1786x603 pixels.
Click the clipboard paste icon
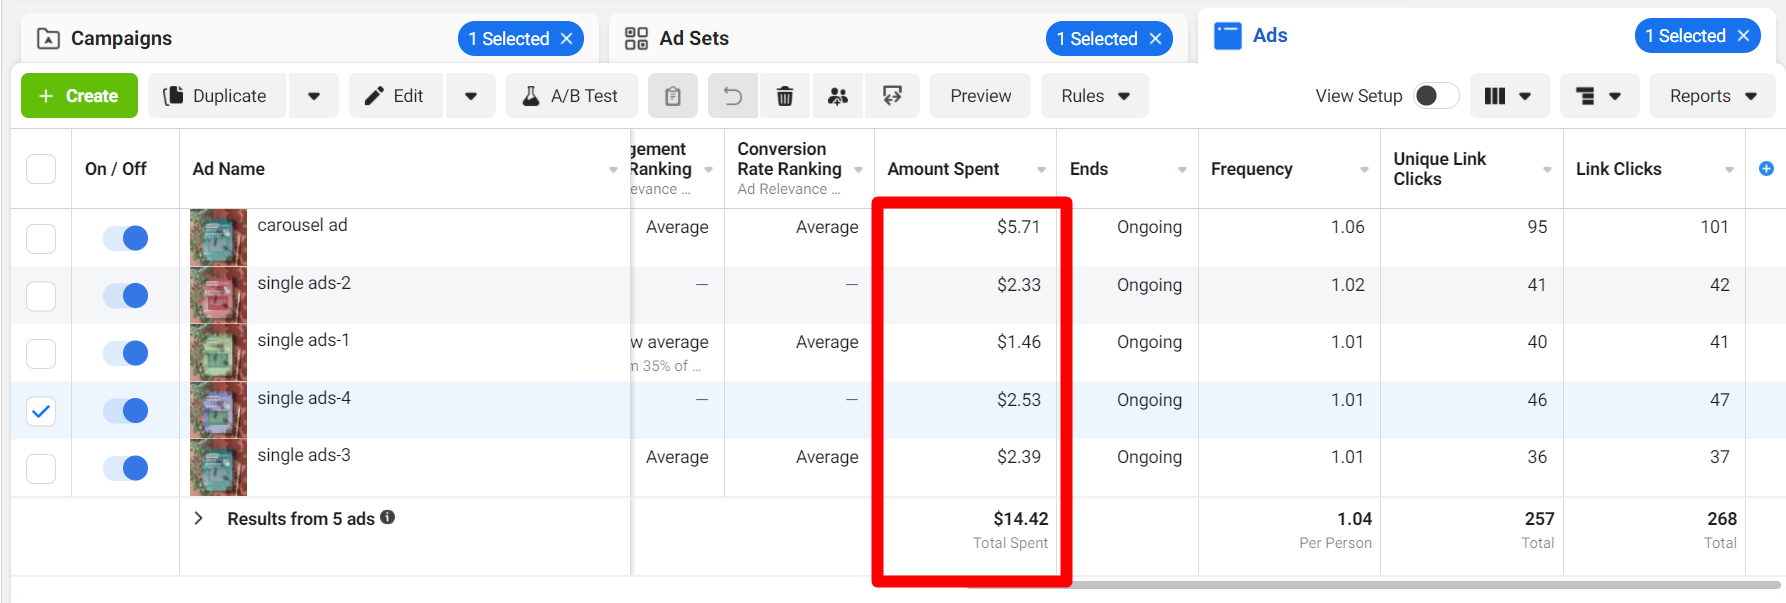point(673,96)
